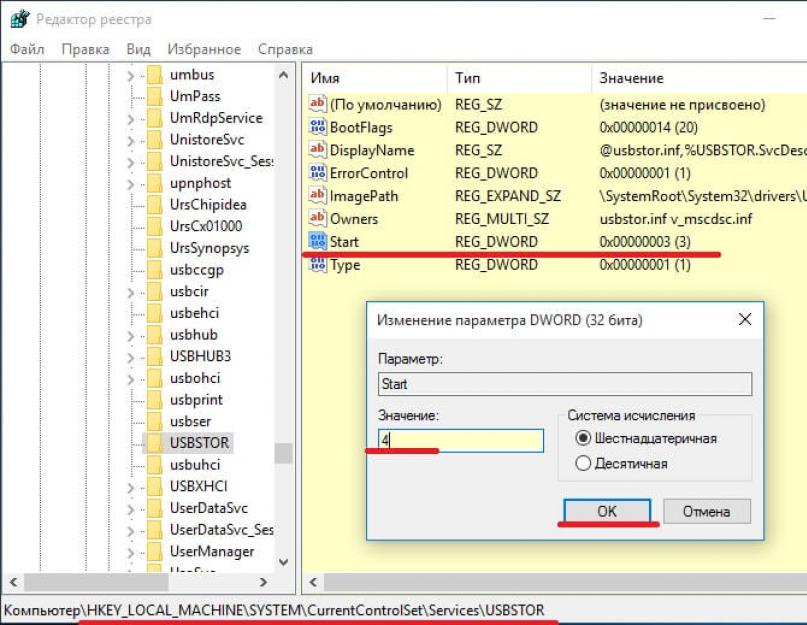Select the (По умолчанию) value icon
Image resolution: width=807 pixels, height=625 pixels.
[318, 104]
